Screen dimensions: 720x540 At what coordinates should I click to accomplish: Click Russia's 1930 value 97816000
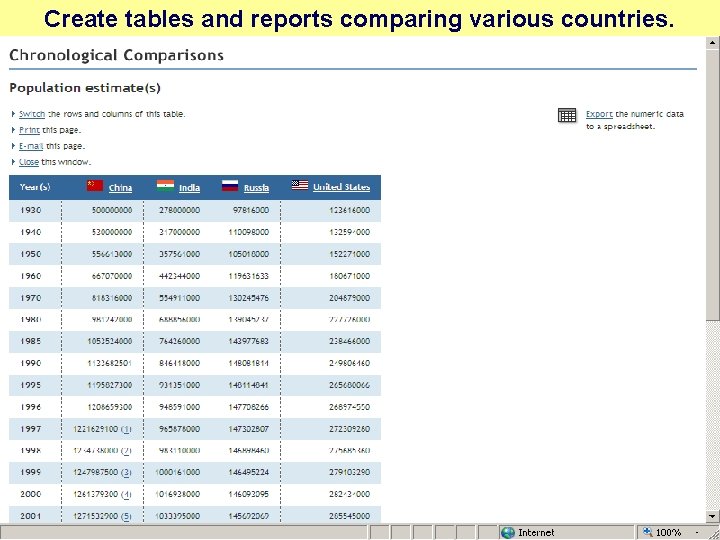click(251, 210)
